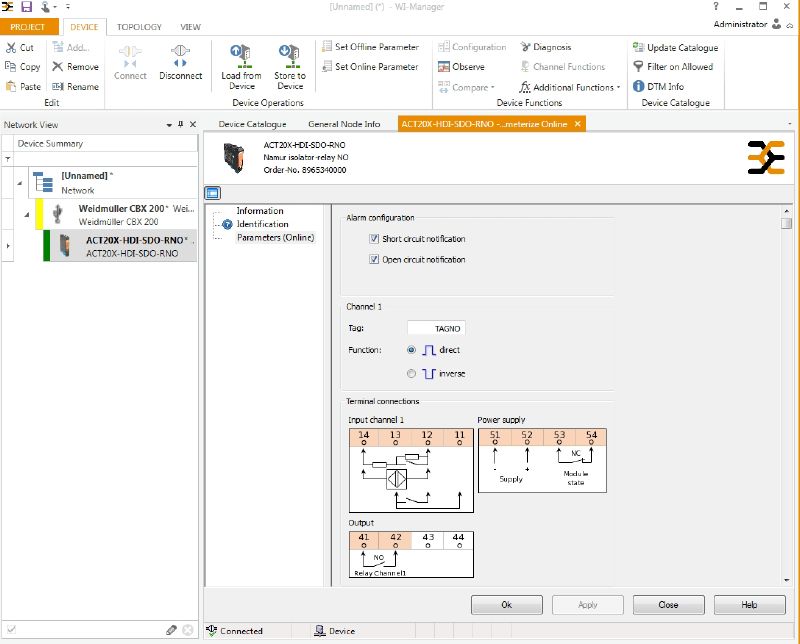Click the filter dropdown under Device Summary
Viewport: 800px width, 644px height.
(x=8, y=159)
